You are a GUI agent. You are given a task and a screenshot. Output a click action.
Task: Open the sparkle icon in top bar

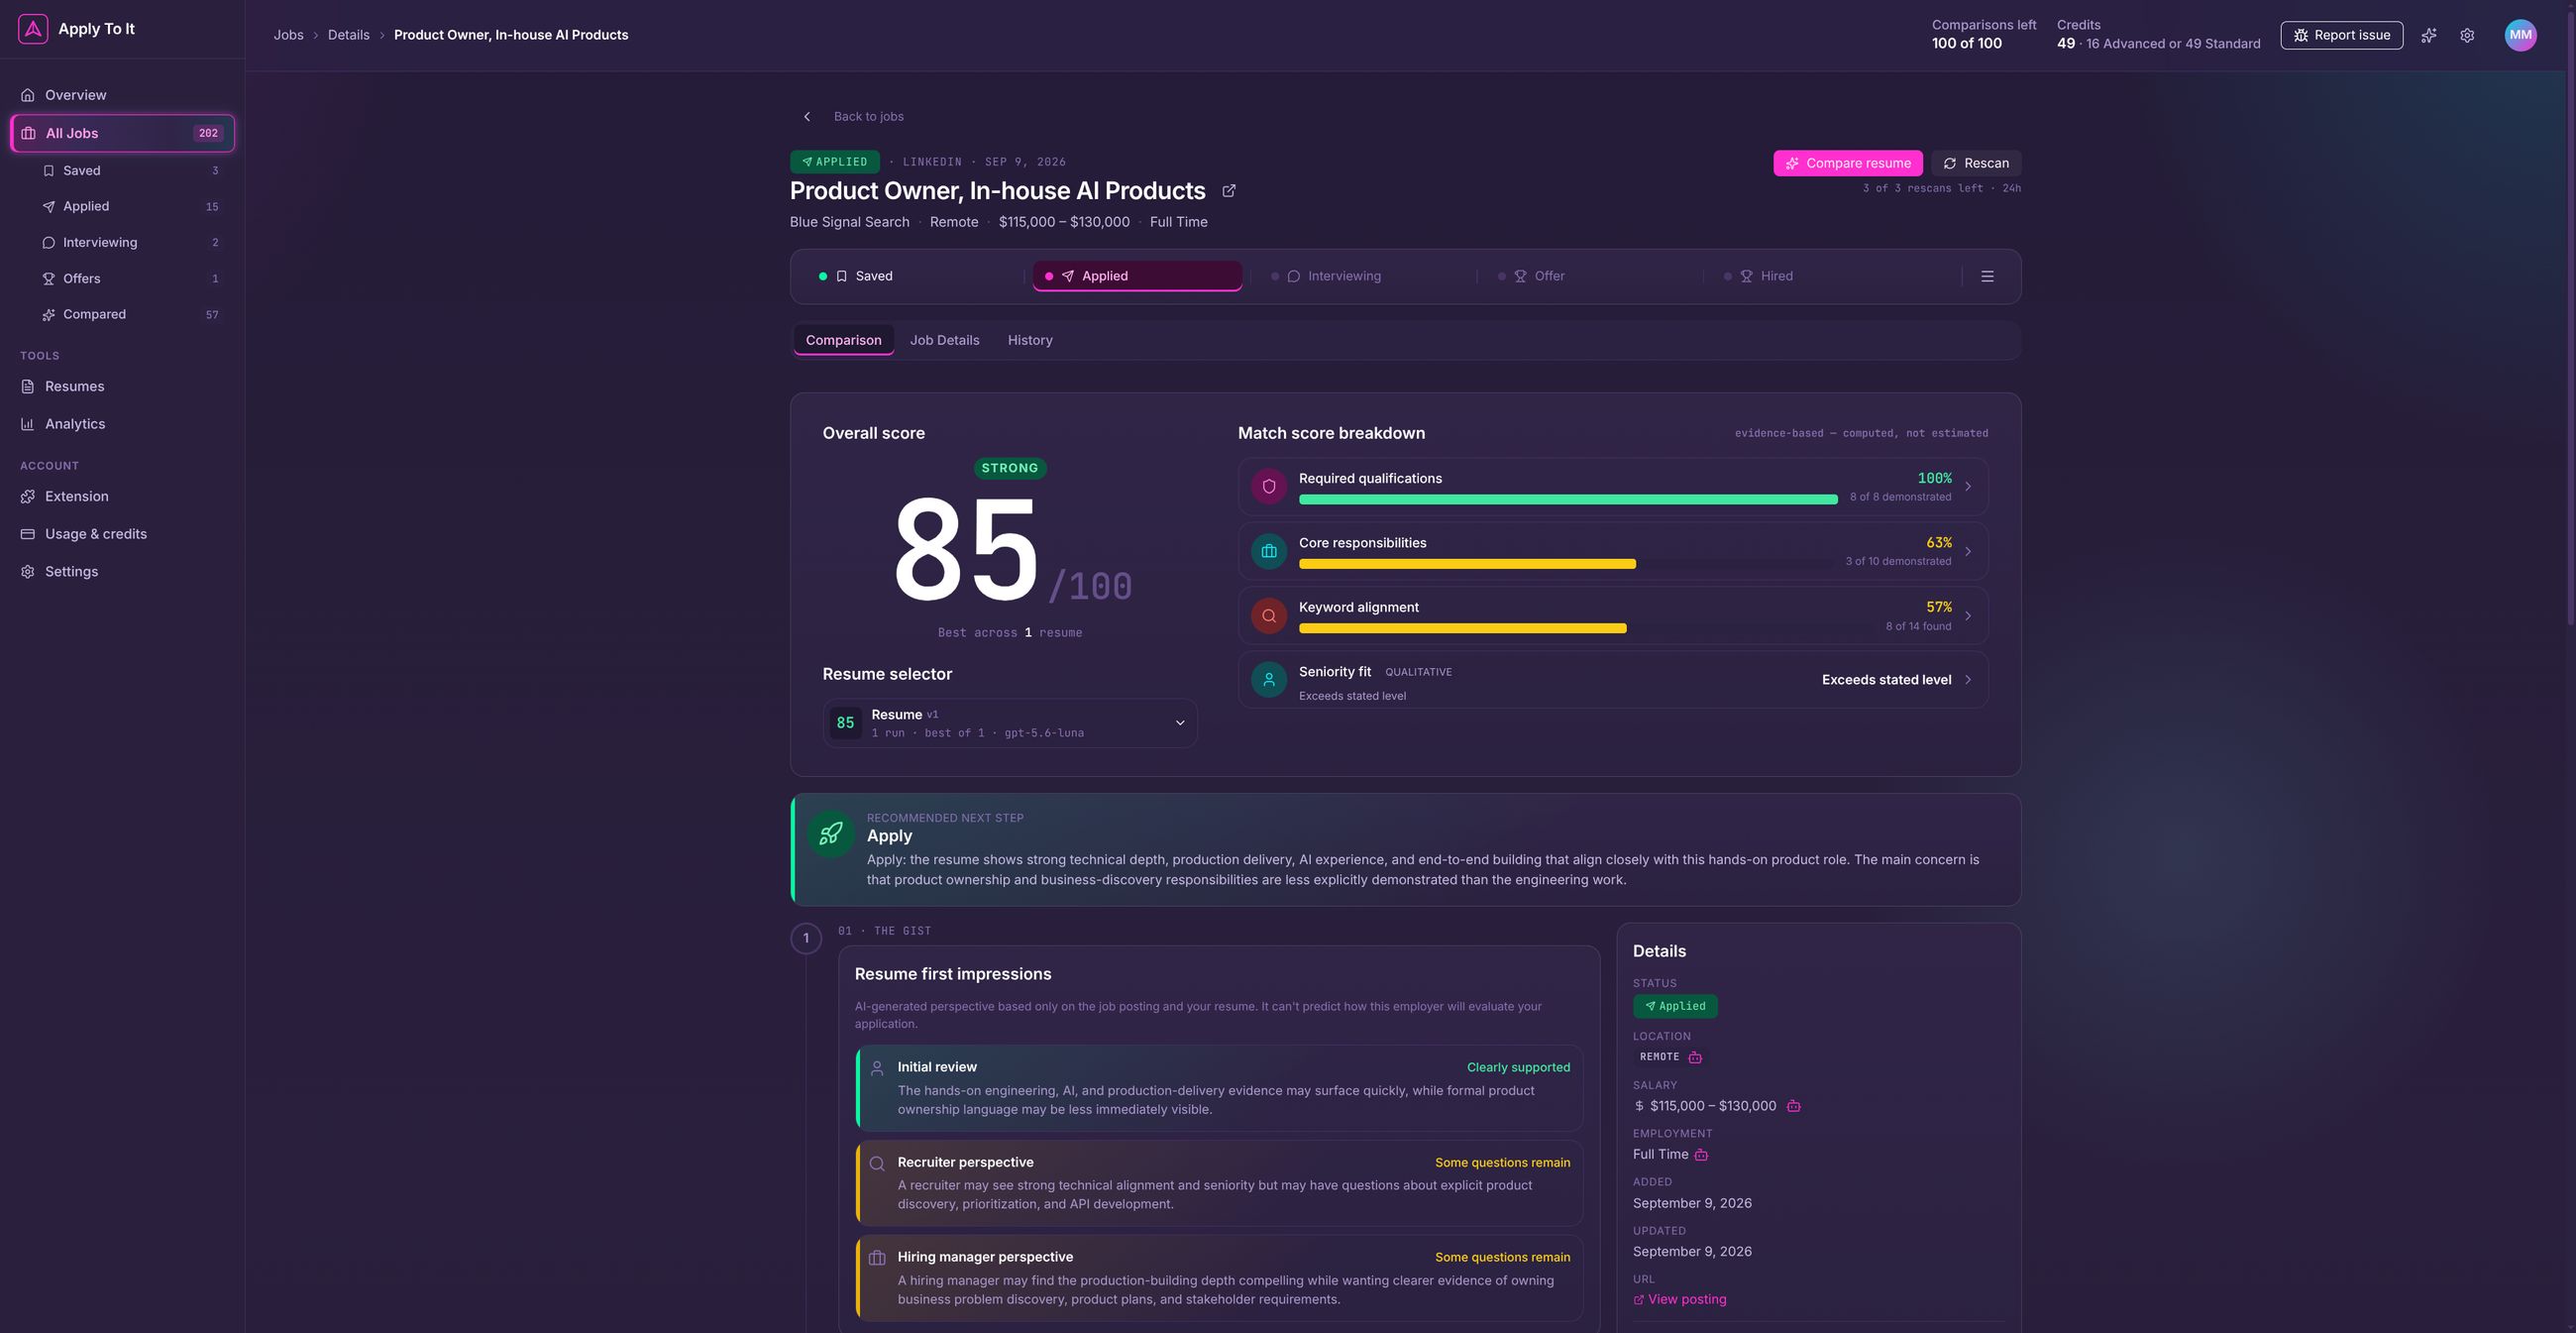[2428, 35]
